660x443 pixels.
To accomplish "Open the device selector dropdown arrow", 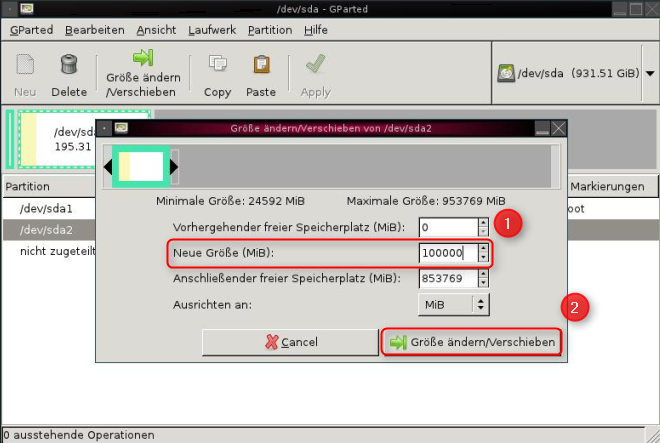I will point(650,73).
